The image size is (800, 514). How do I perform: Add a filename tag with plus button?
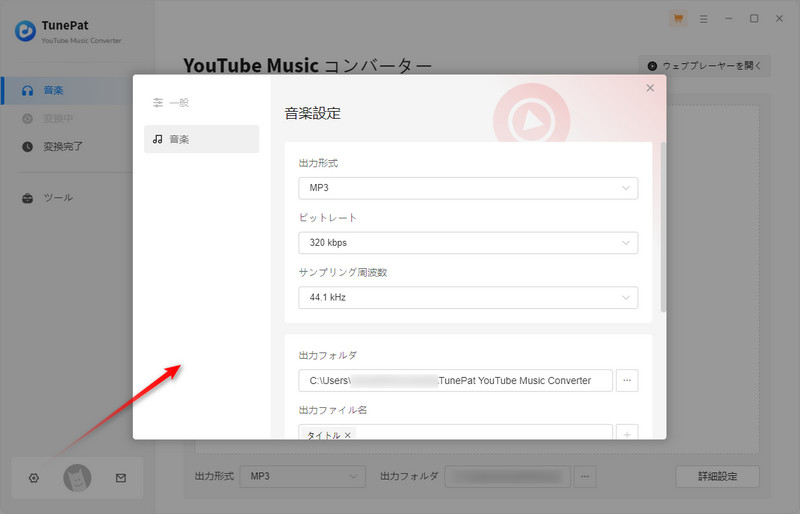click(x=627, y=433)
